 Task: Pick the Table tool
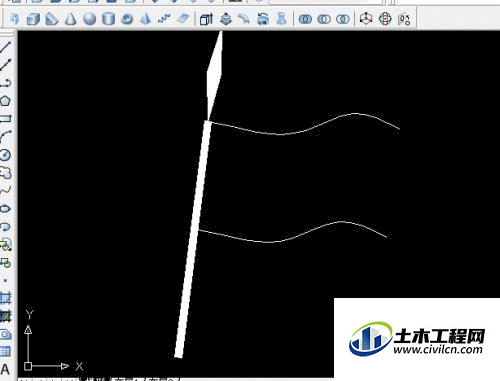tap(6, 351)
